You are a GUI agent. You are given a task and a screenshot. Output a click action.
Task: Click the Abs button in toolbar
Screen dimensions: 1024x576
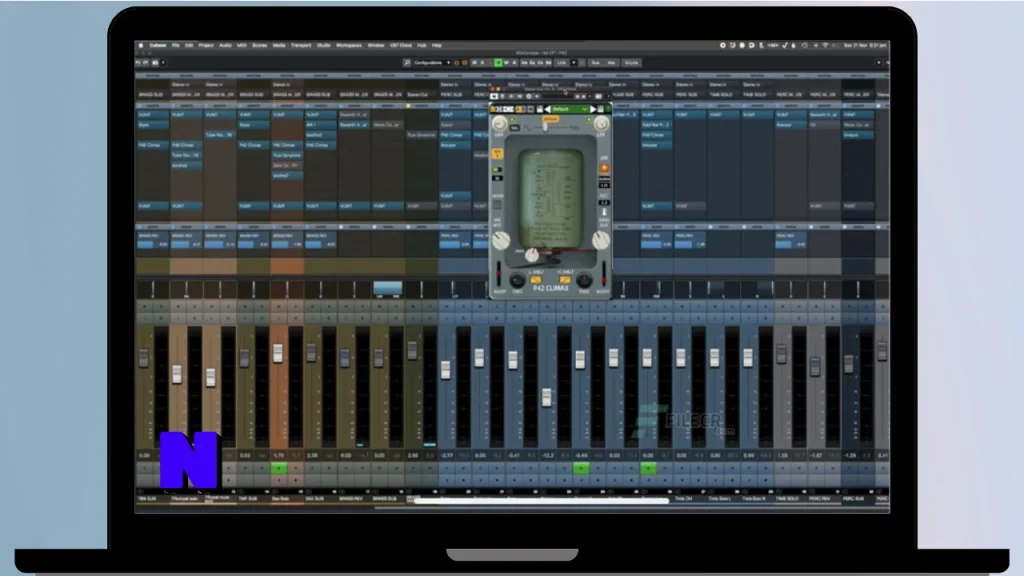click(x=611, y=63)
